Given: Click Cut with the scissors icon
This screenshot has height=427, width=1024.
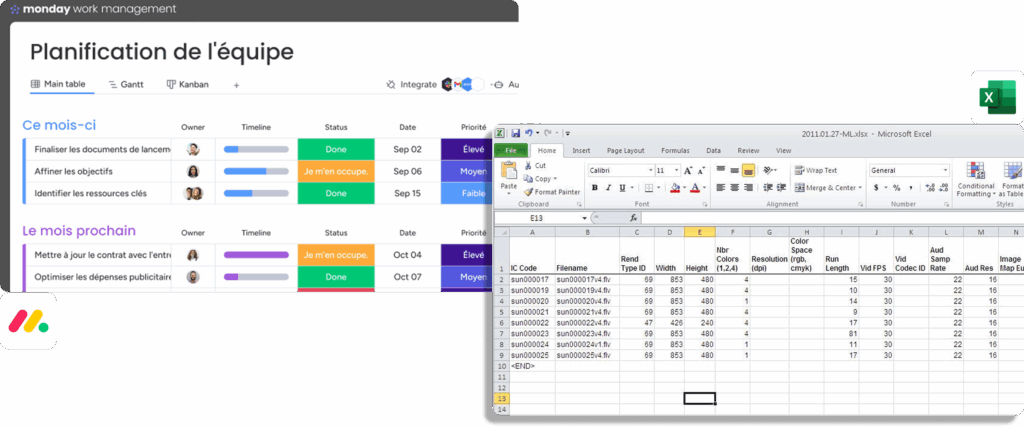Looking at the screenshot, I should tap(535, 166).
